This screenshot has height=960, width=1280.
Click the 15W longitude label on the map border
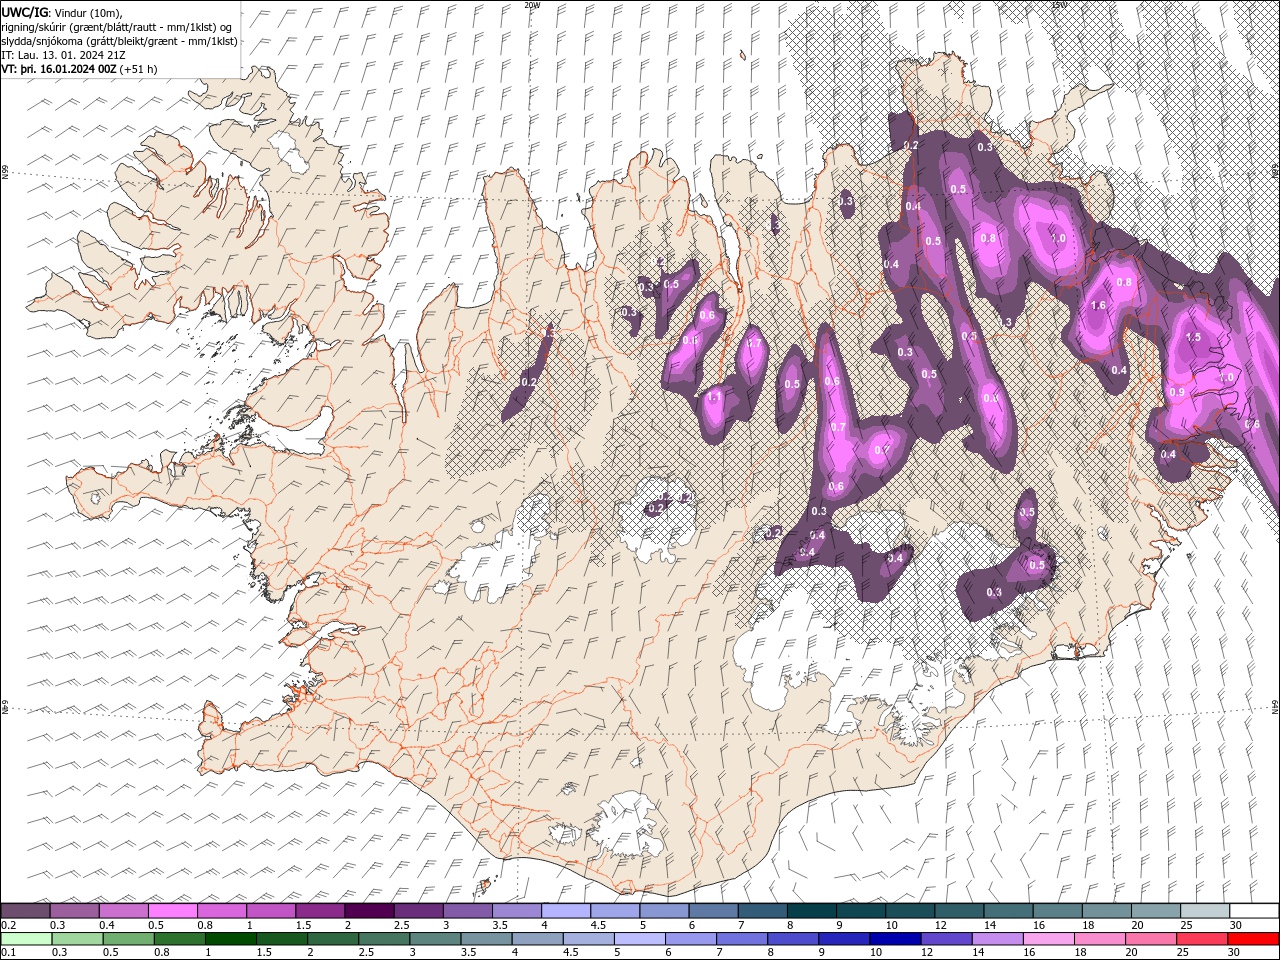[x=1058, y=5]
